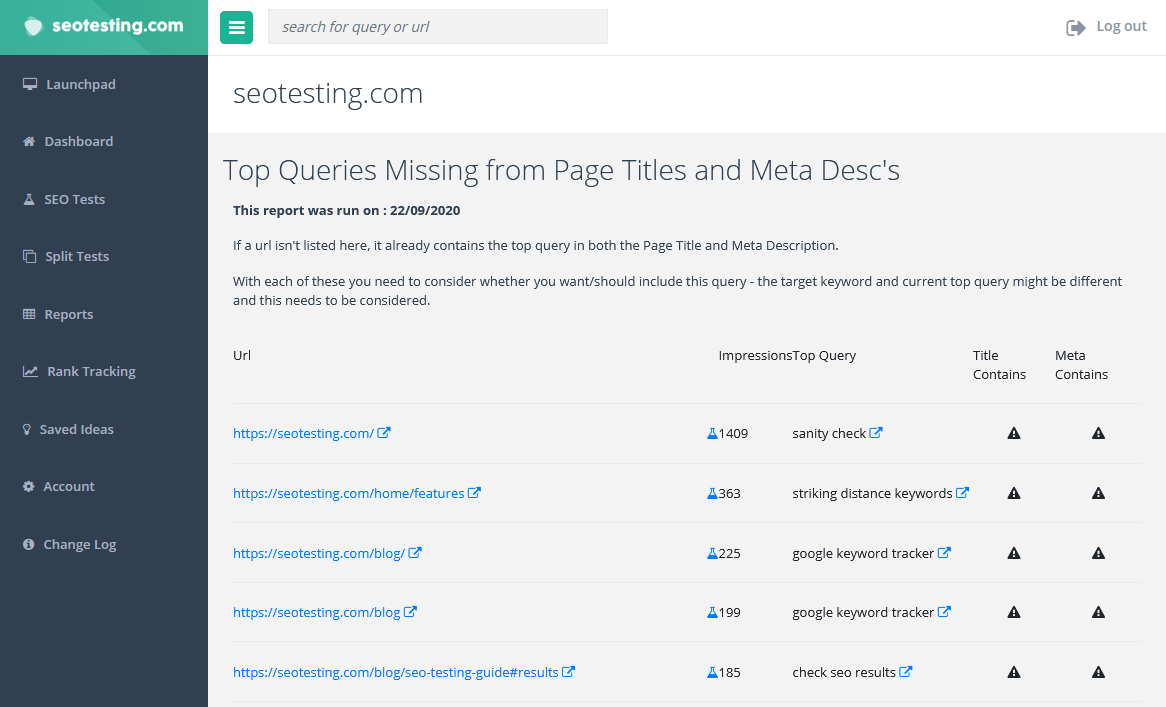Click Meta Contains warning icon in 199 impressions row

[x=1098, y=613]
